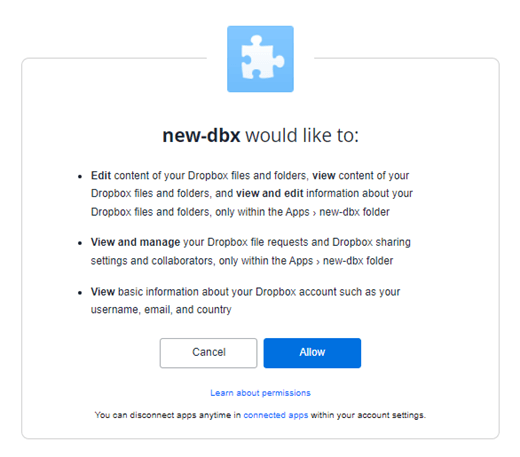Click the bold 'Edit' word in first permission
Screen dimensions: 520x457
[x=101, y=175]
